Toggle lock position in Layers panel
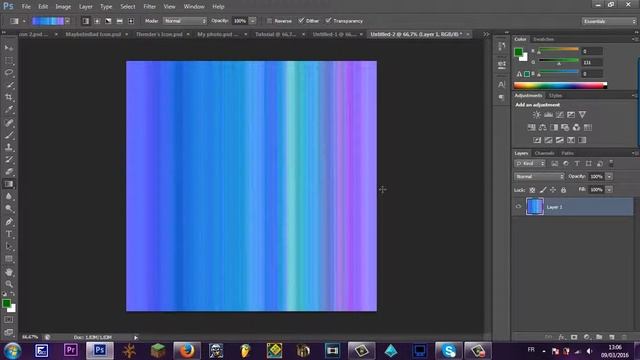 [553, 190]
